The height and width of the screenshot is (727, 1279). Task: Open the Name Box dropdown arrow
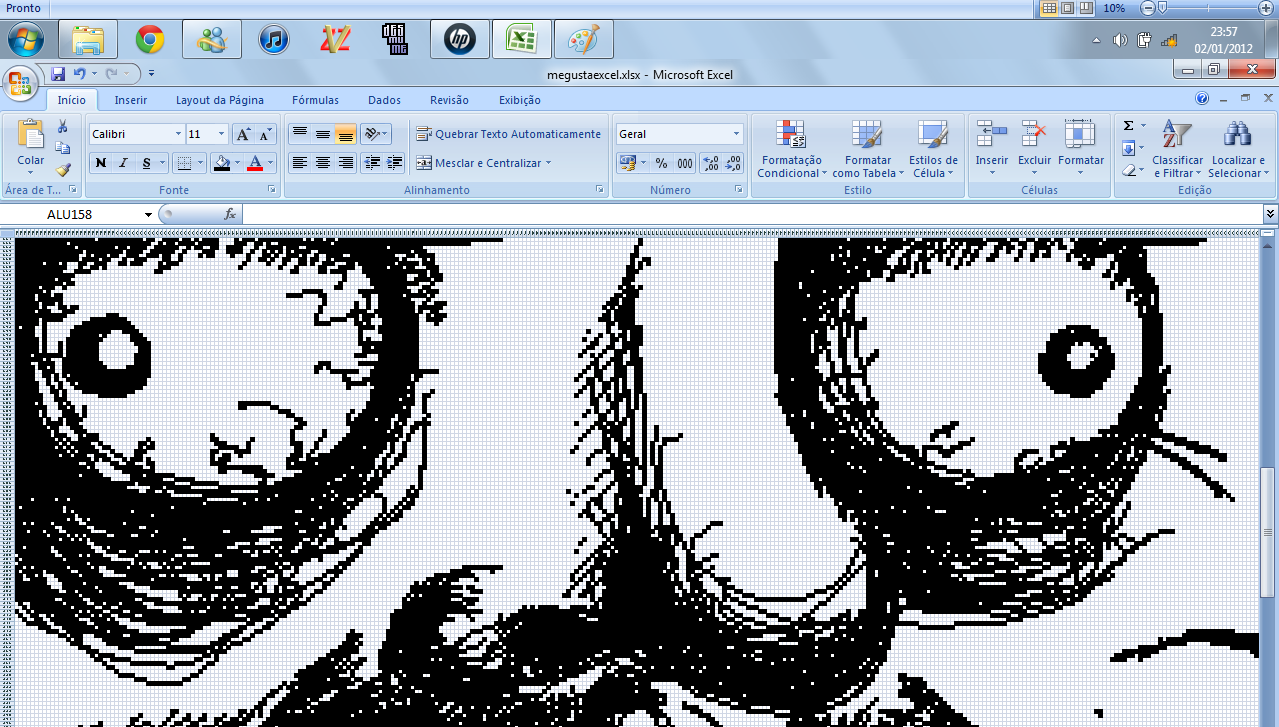[x=148, y=214]
